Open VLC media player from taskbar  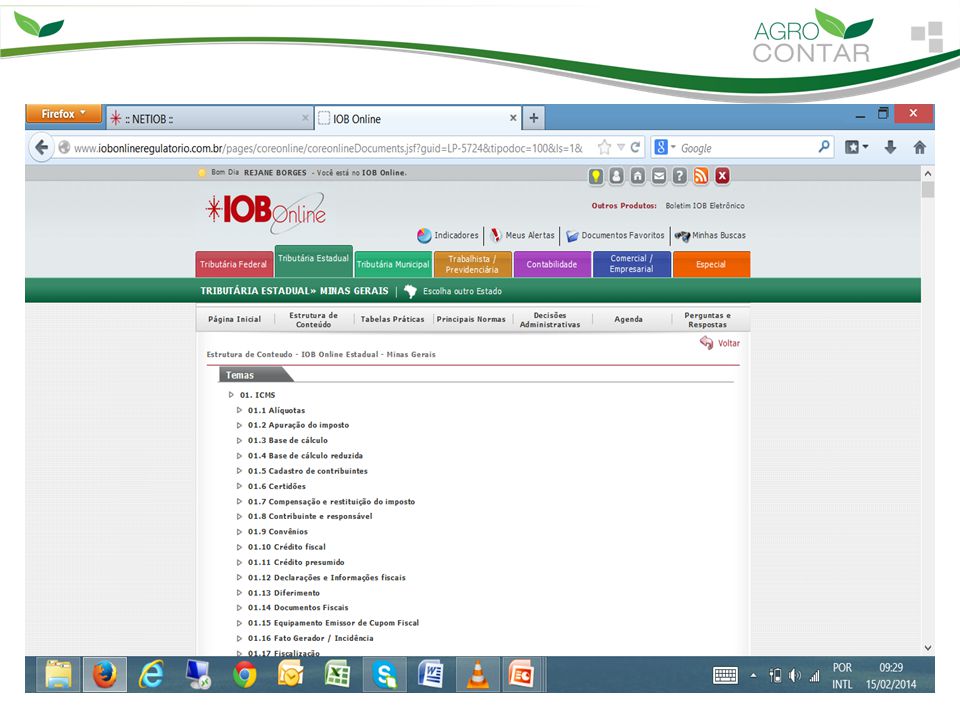pos(478,675)
